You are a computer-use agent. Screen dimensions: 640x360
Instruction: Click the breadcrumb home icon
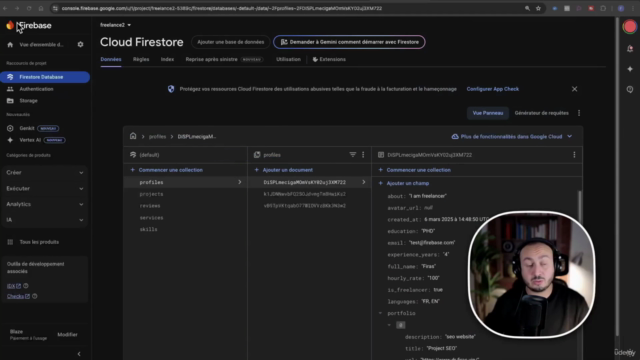(133, 136)
